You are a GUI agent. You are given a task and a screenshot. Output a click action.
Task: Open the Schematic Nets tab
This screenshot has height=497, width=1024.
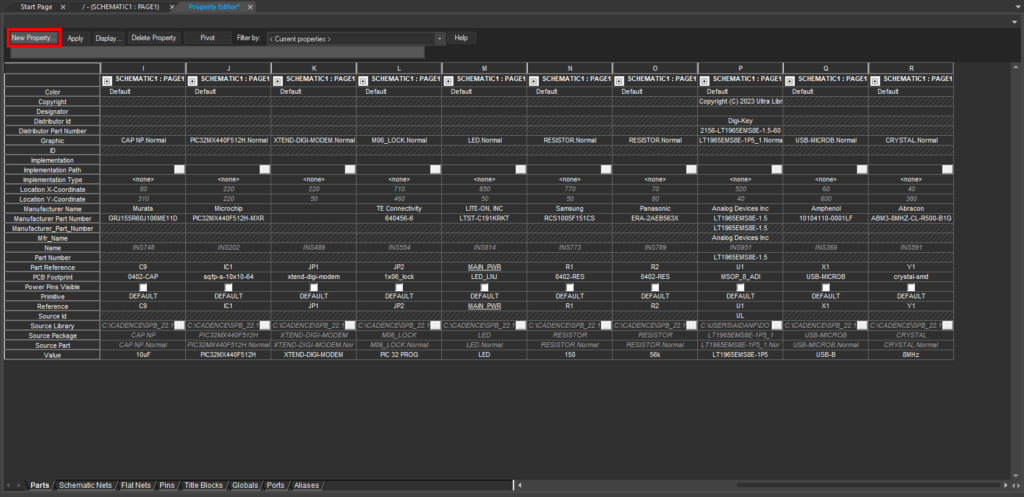tap(85, 485)
